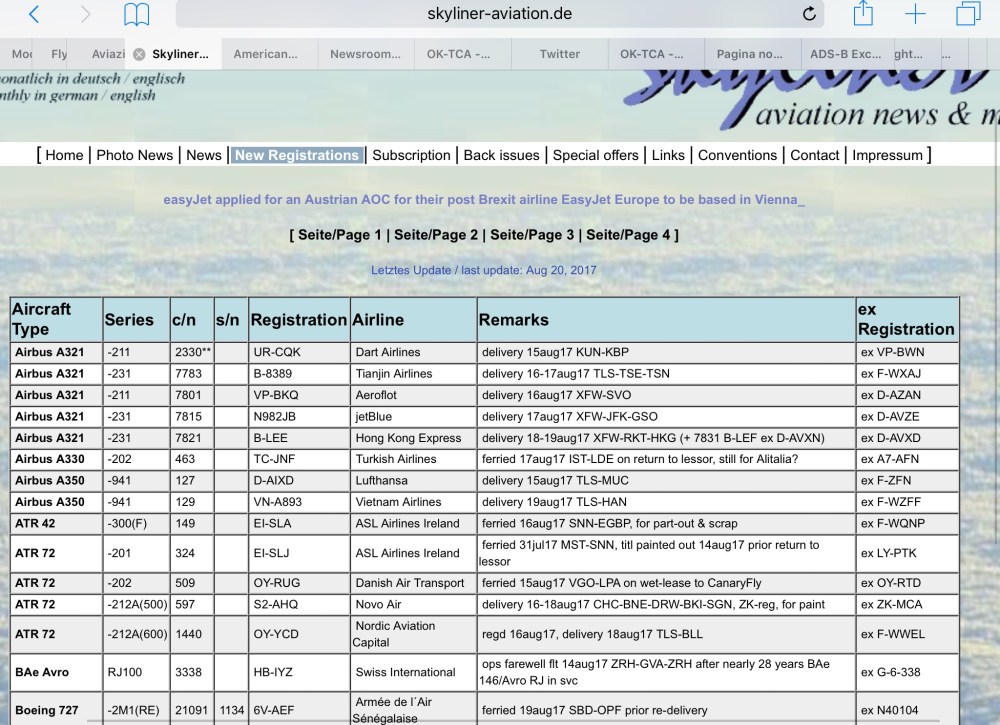Reload the page with refresh icon
Screen dimensions: 1000x725
(x=809, y=15)
